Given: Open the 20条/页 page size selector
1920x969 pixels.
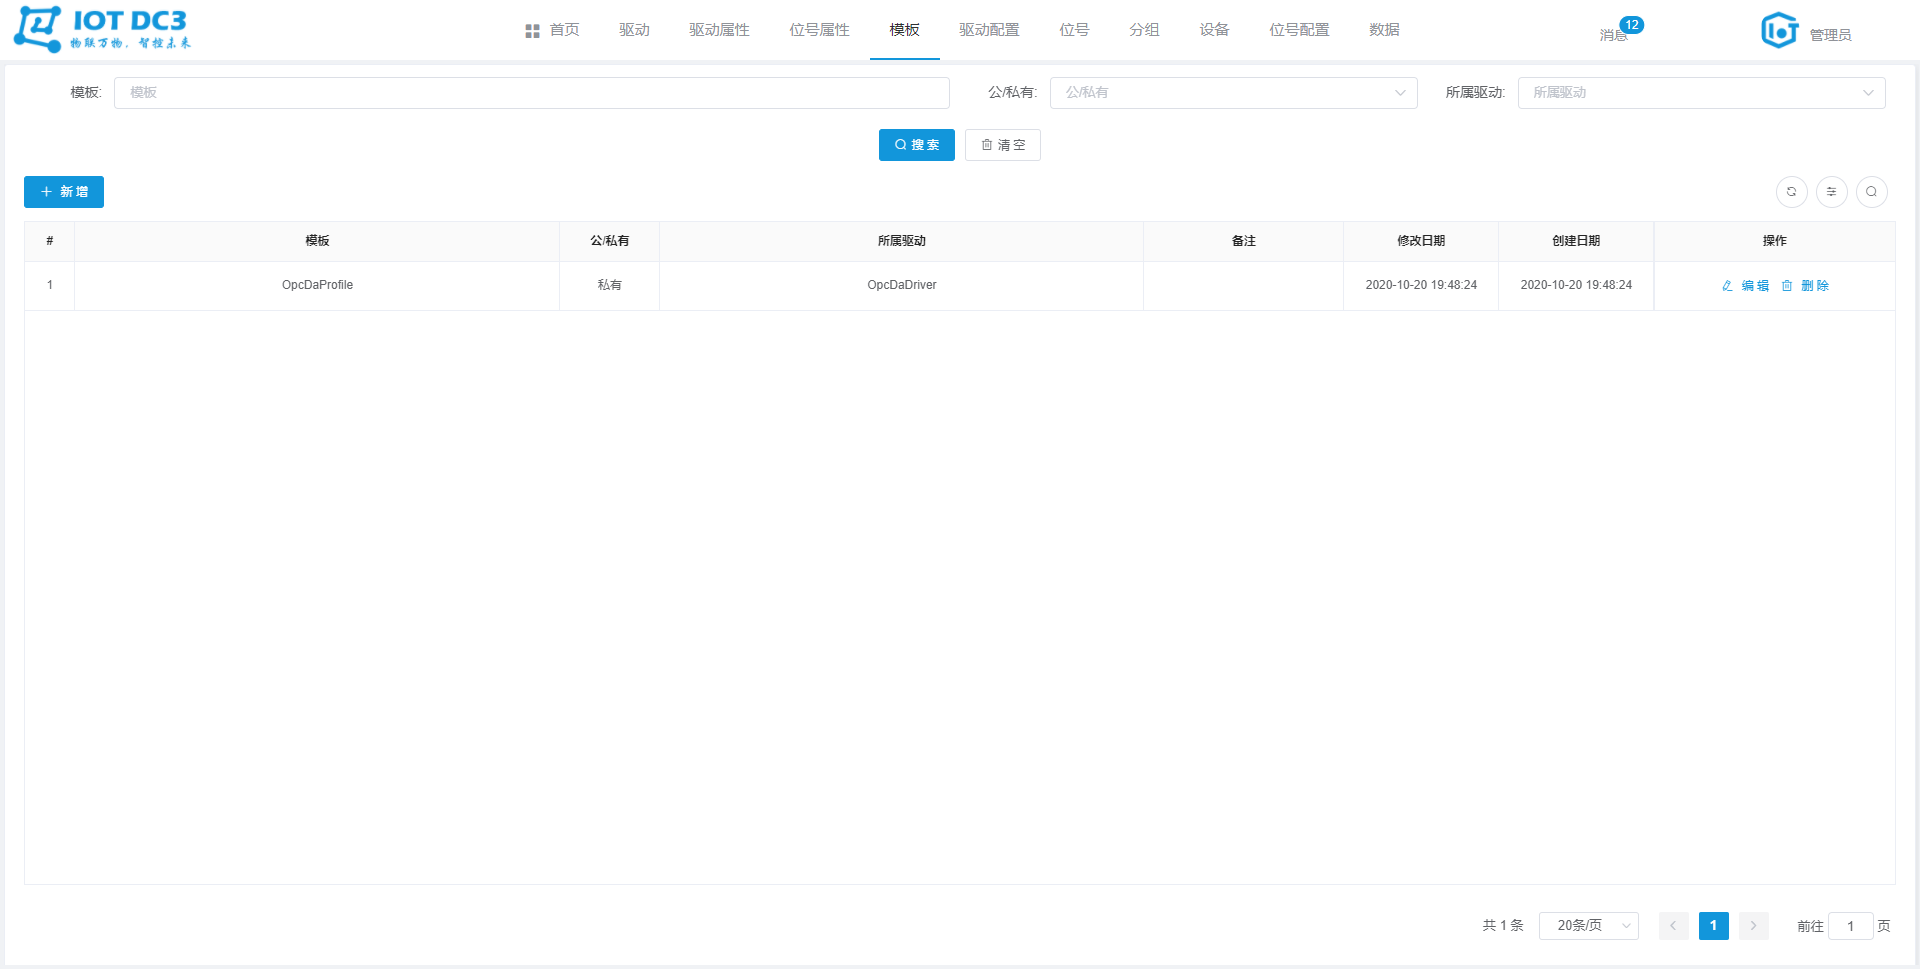Looking at the screenshot, I should [1588, 926].
